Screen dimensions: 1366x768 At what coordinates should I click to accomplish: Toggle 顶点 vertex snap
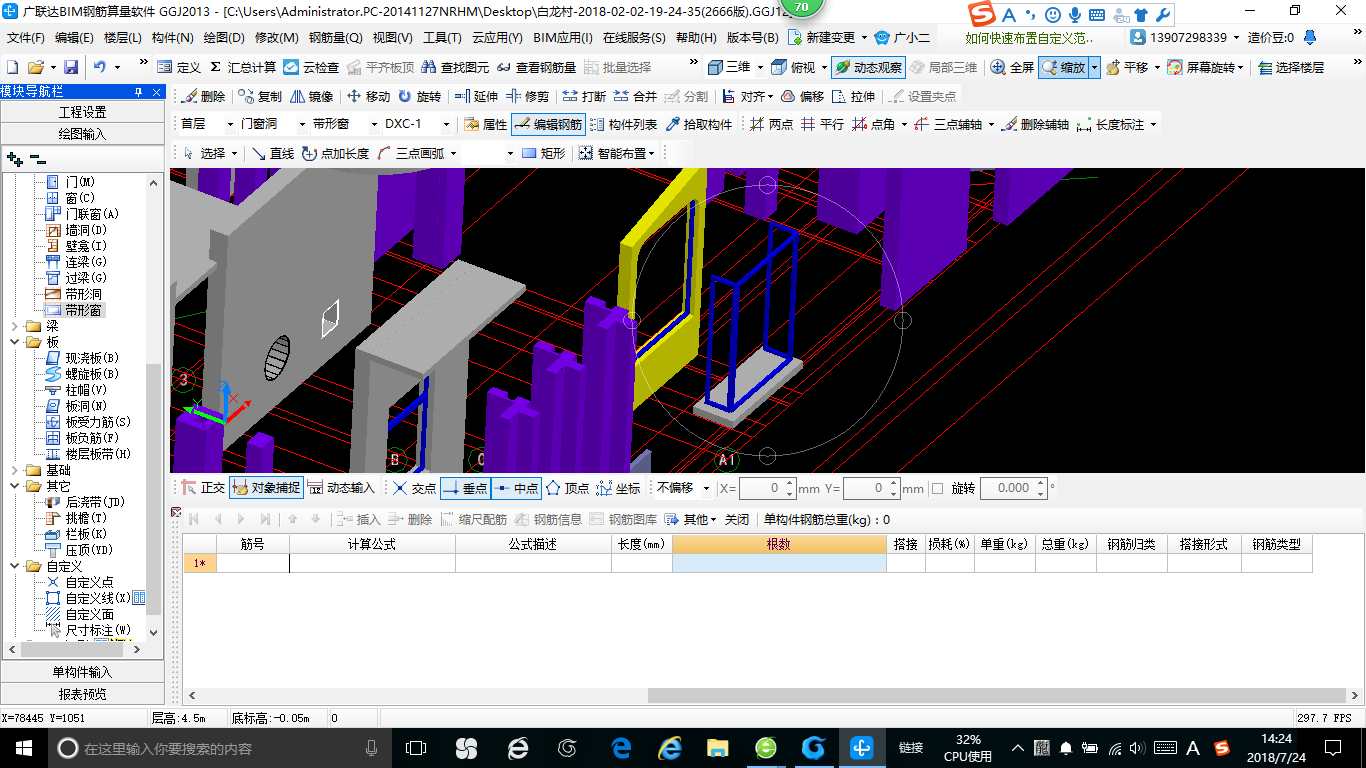click(x=567, y=488)
